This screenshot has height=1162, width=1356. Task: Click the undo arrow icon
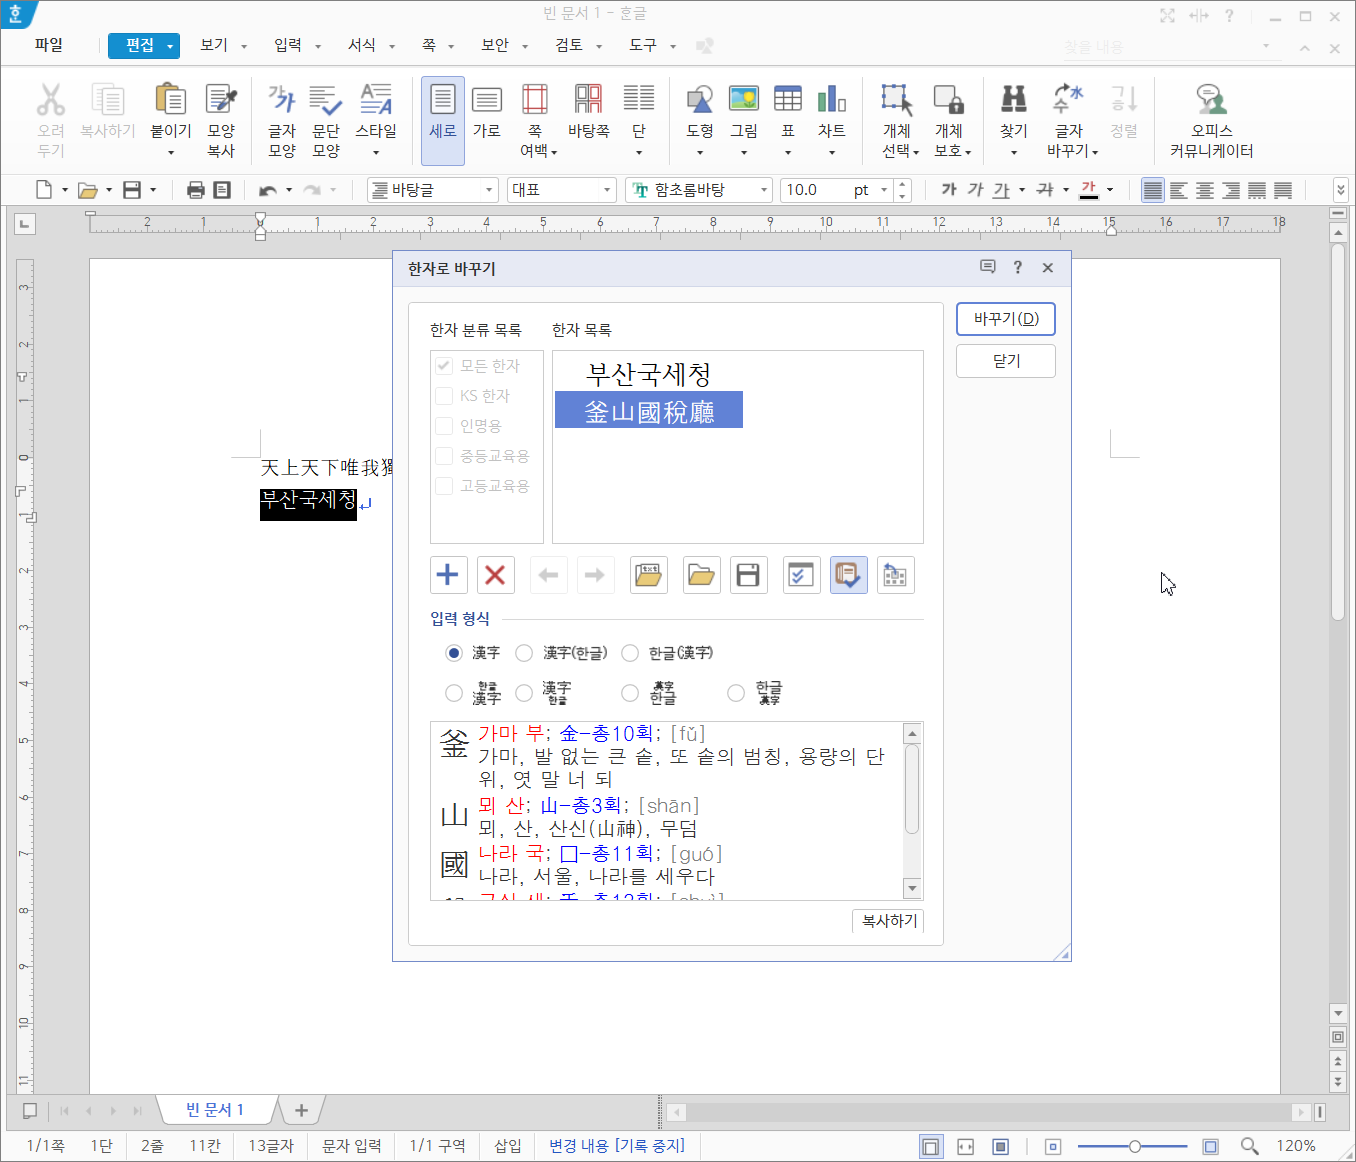[267, 190]
